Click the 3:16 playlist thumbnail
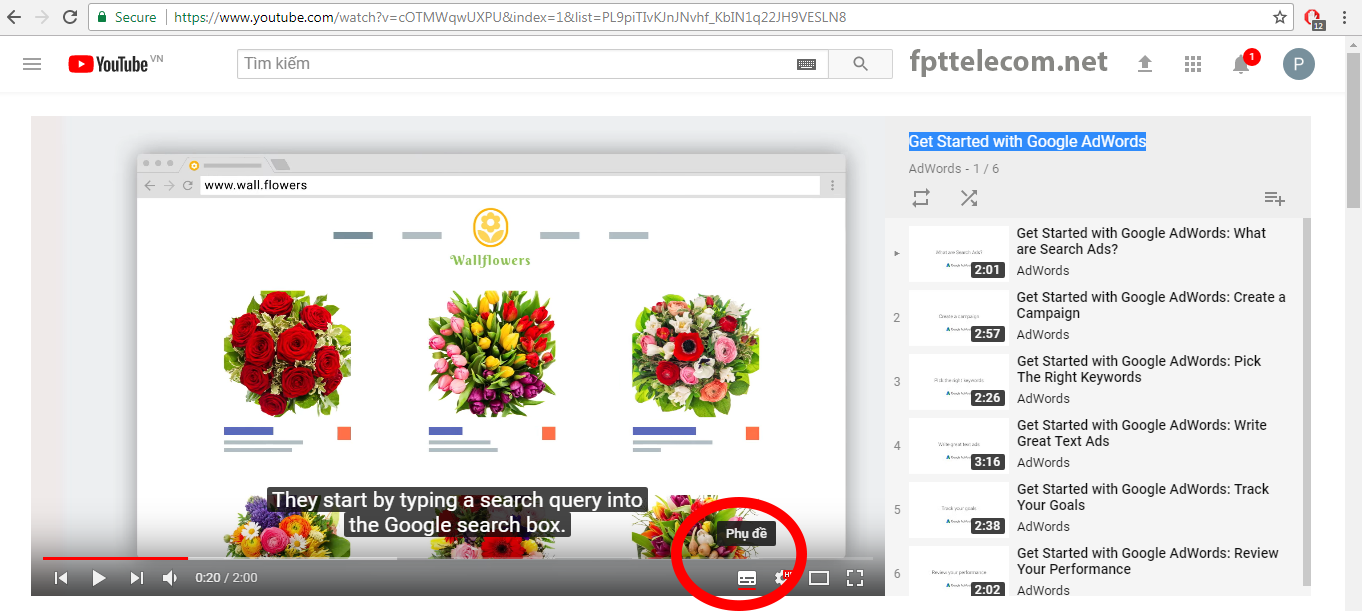 coord(958,446)
